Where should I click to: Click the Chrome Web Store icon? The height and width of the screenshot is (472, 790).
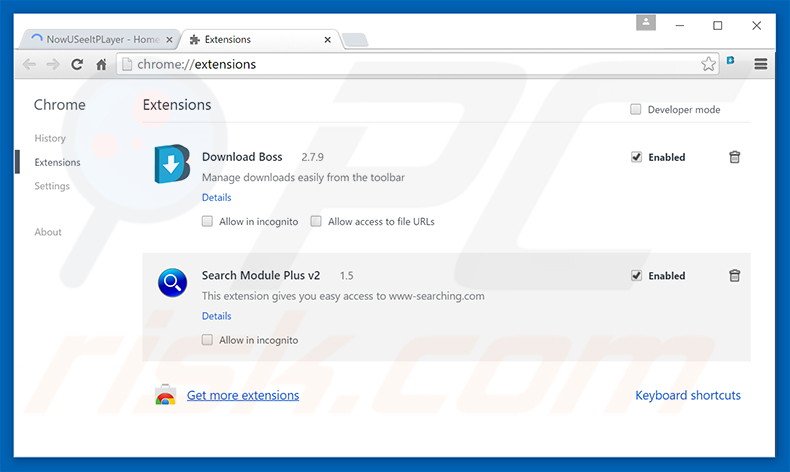point(165,395)
